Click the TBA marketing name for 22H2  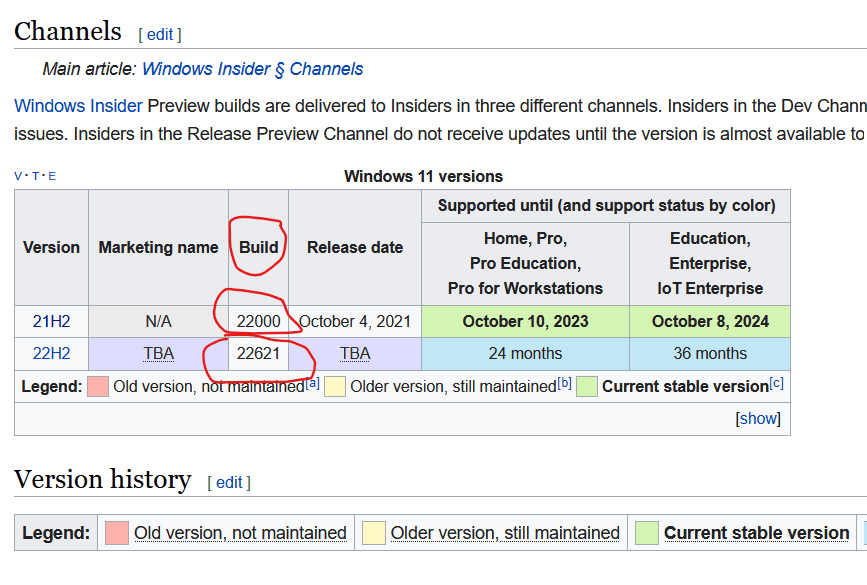click(x=159, y=353)
